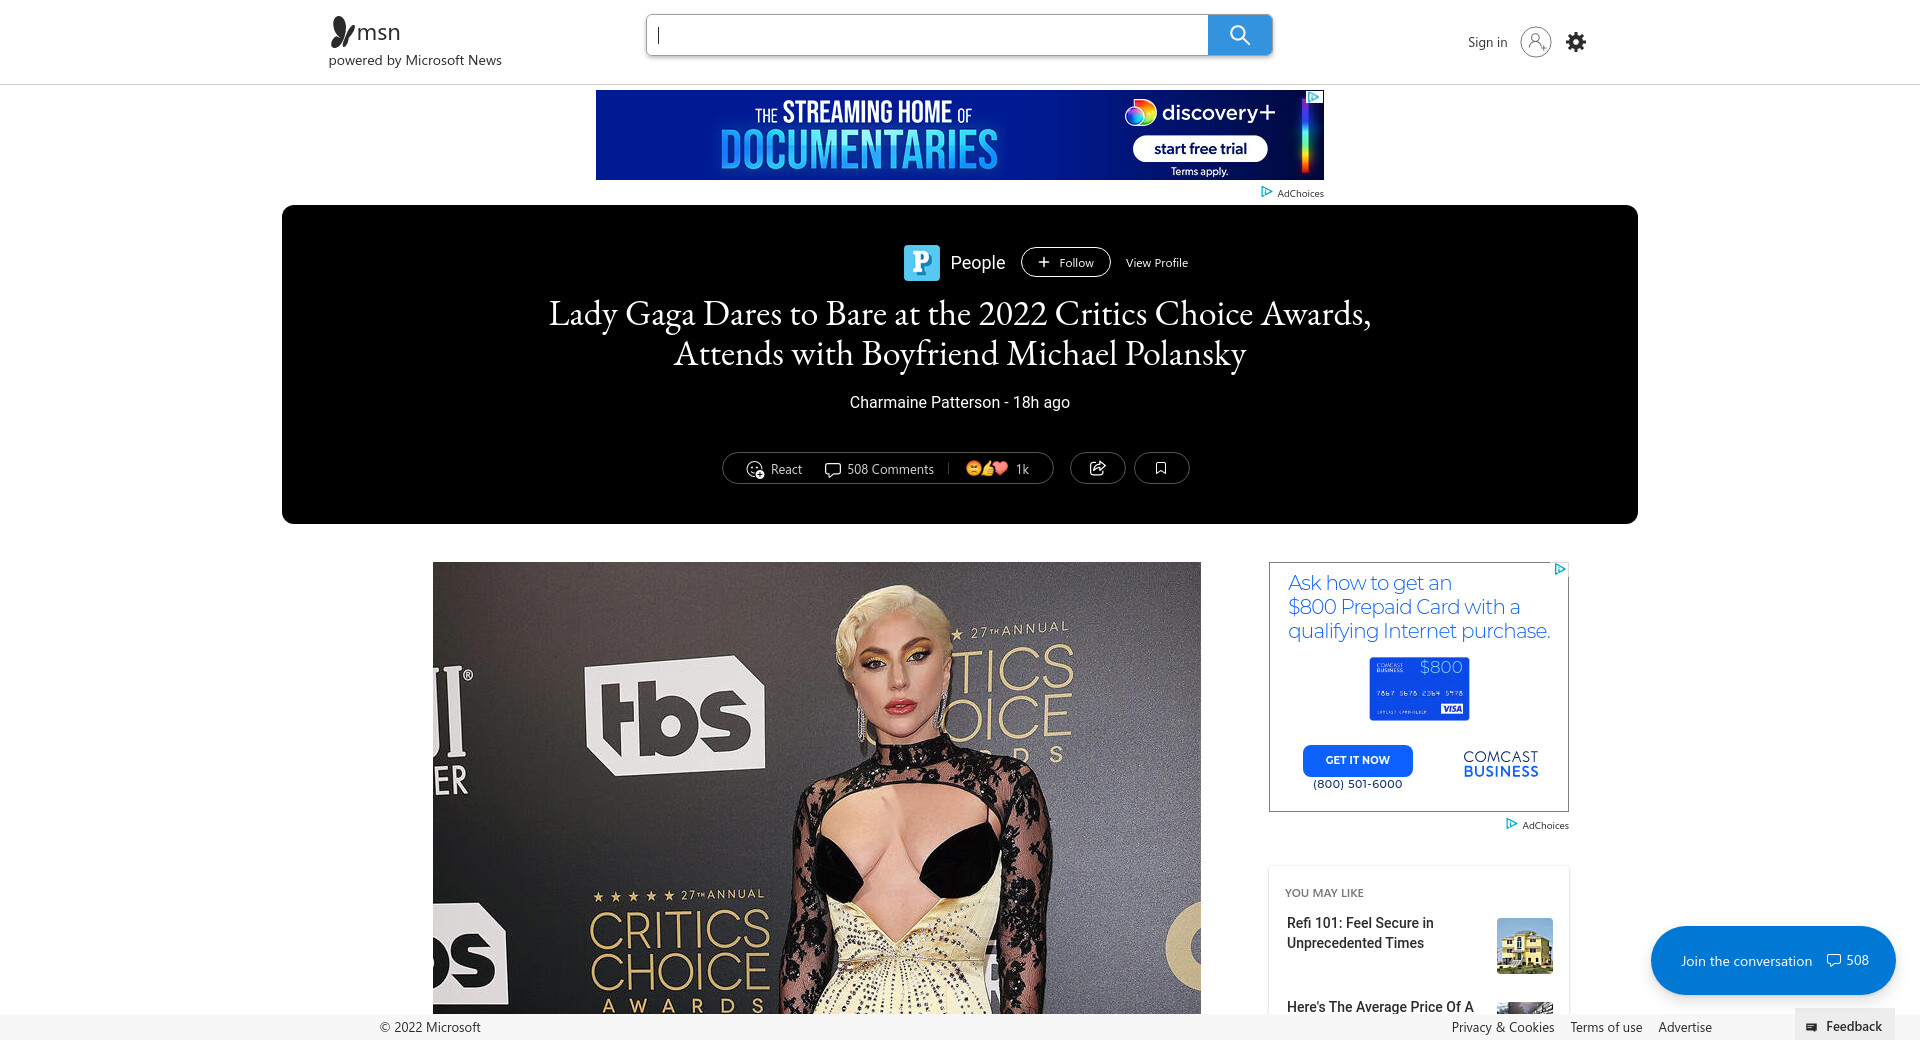Click the People publisher logo
This screenshot has height=1040, width=1920.
[921, 263]
